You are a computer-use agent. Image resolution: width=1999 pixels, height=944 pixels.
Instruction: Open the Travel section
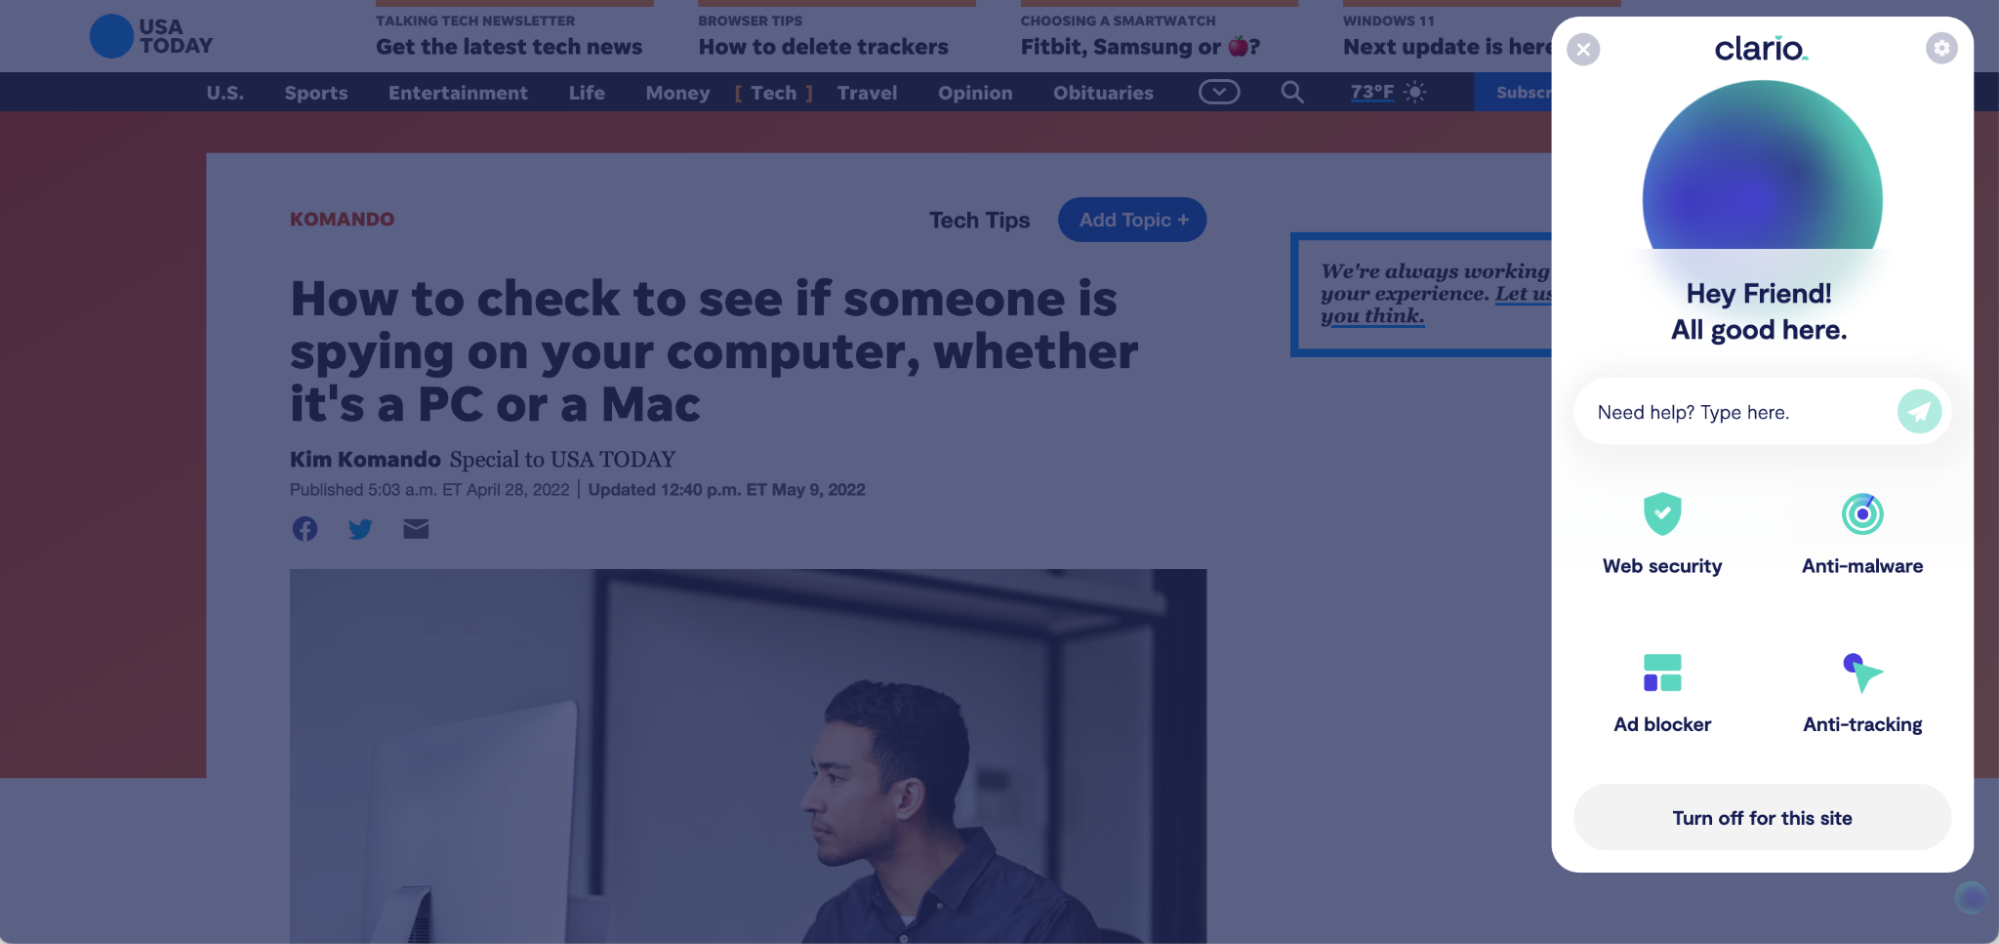[x=867, y=93]
